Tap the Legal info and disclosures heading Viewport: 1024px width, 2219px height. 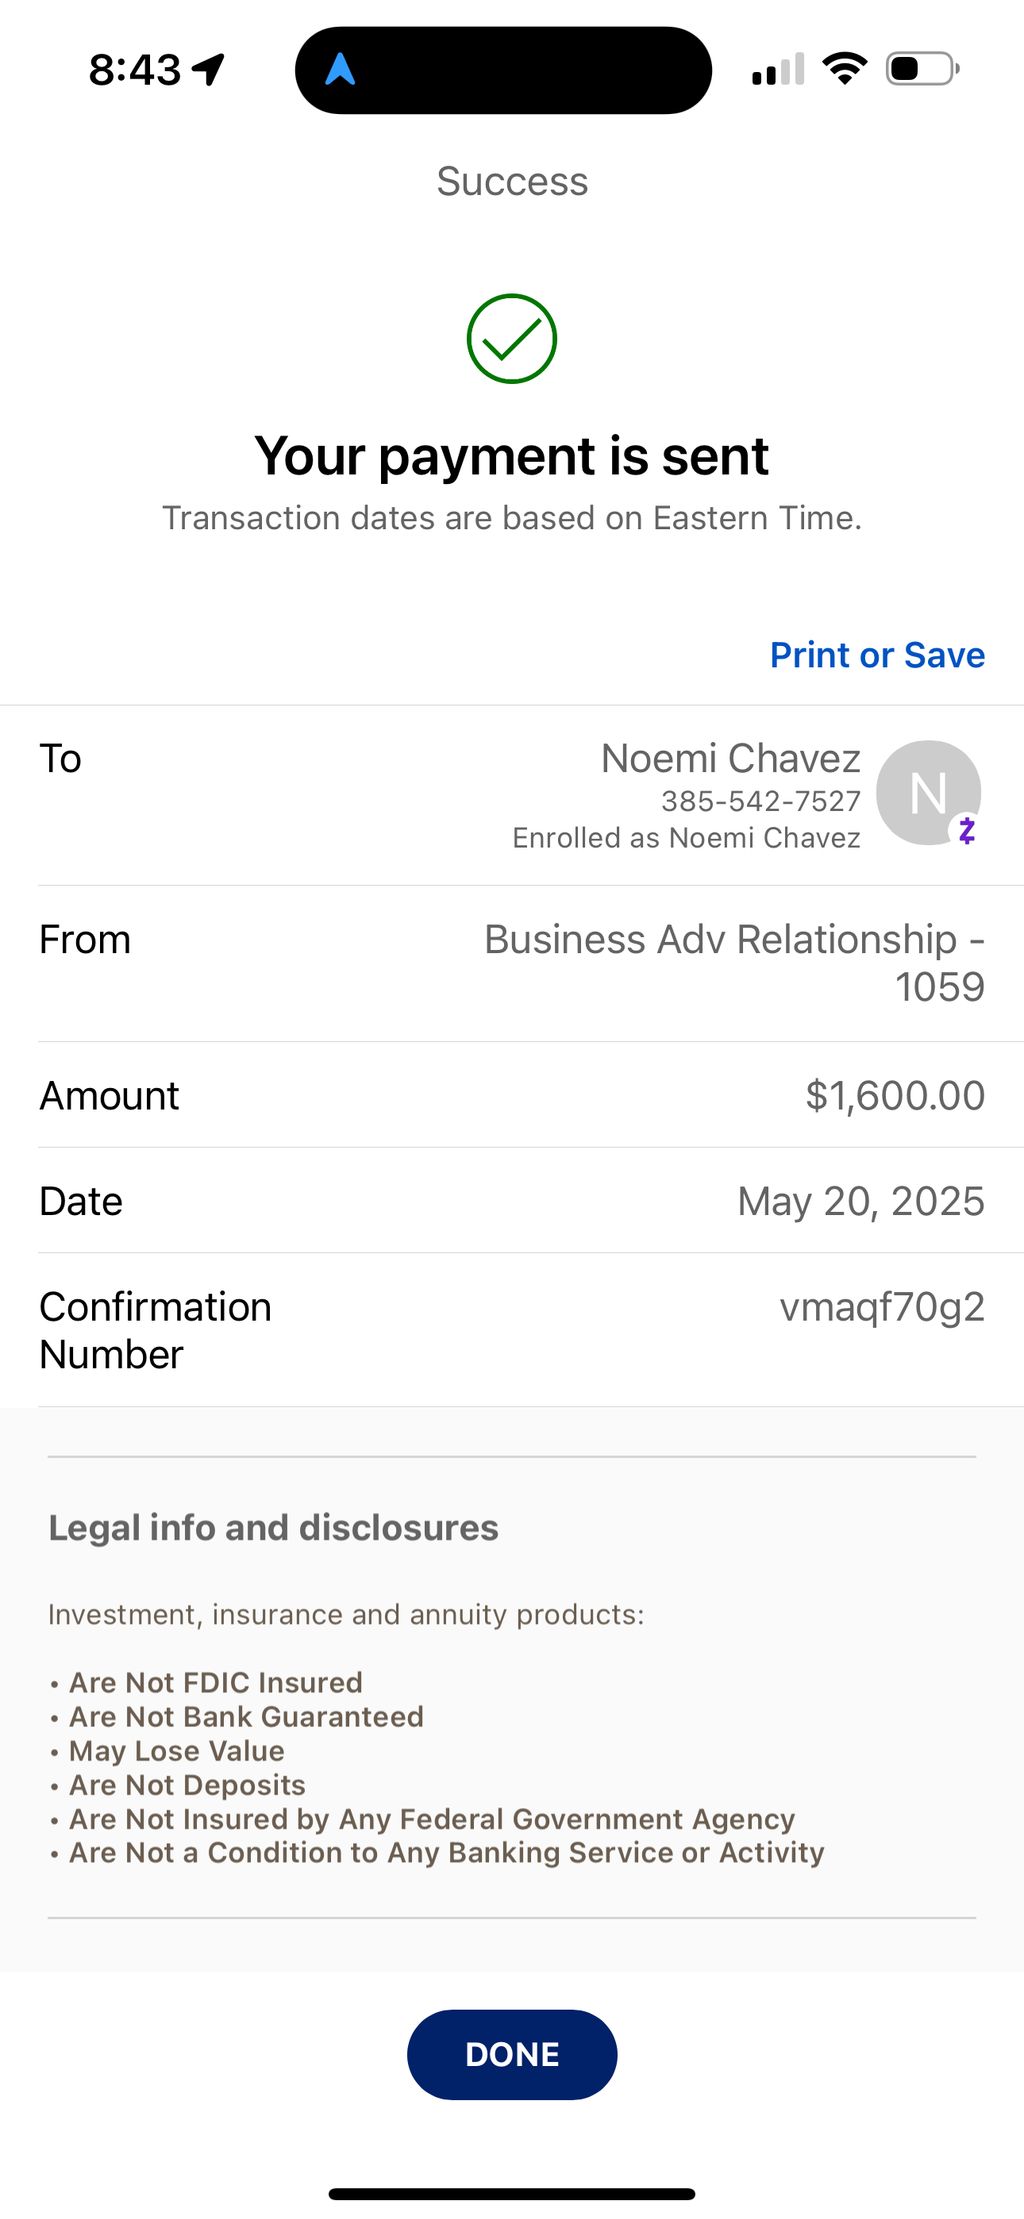[x=273, y=1527]
